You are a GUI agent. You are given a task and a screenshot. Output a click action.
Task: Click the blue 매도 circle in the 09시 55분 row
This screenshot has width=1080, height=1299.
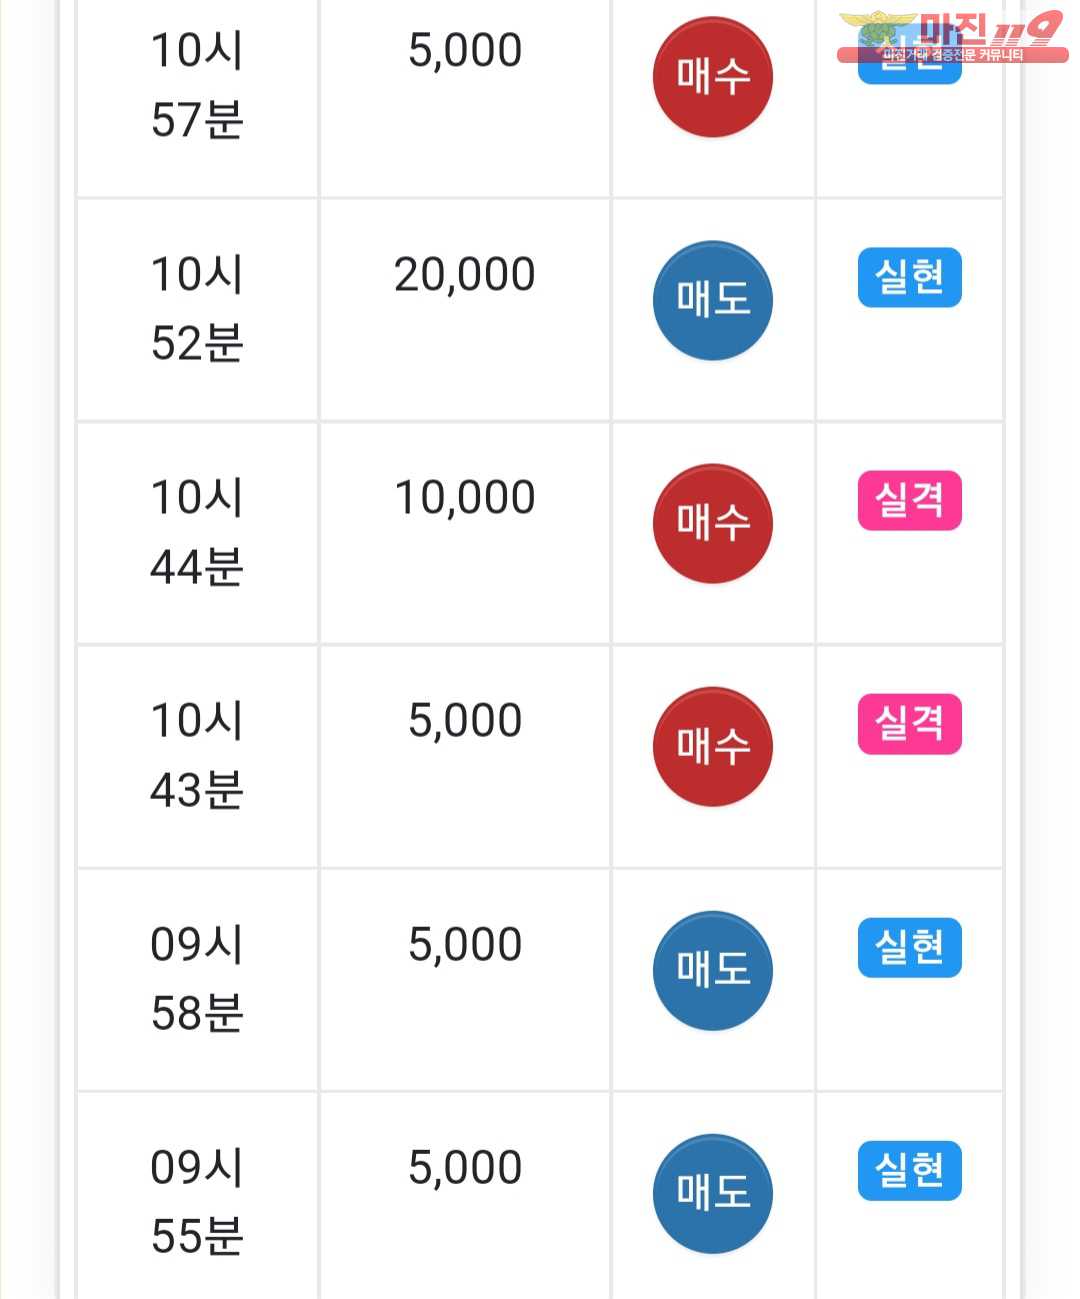click(712, 1193)
